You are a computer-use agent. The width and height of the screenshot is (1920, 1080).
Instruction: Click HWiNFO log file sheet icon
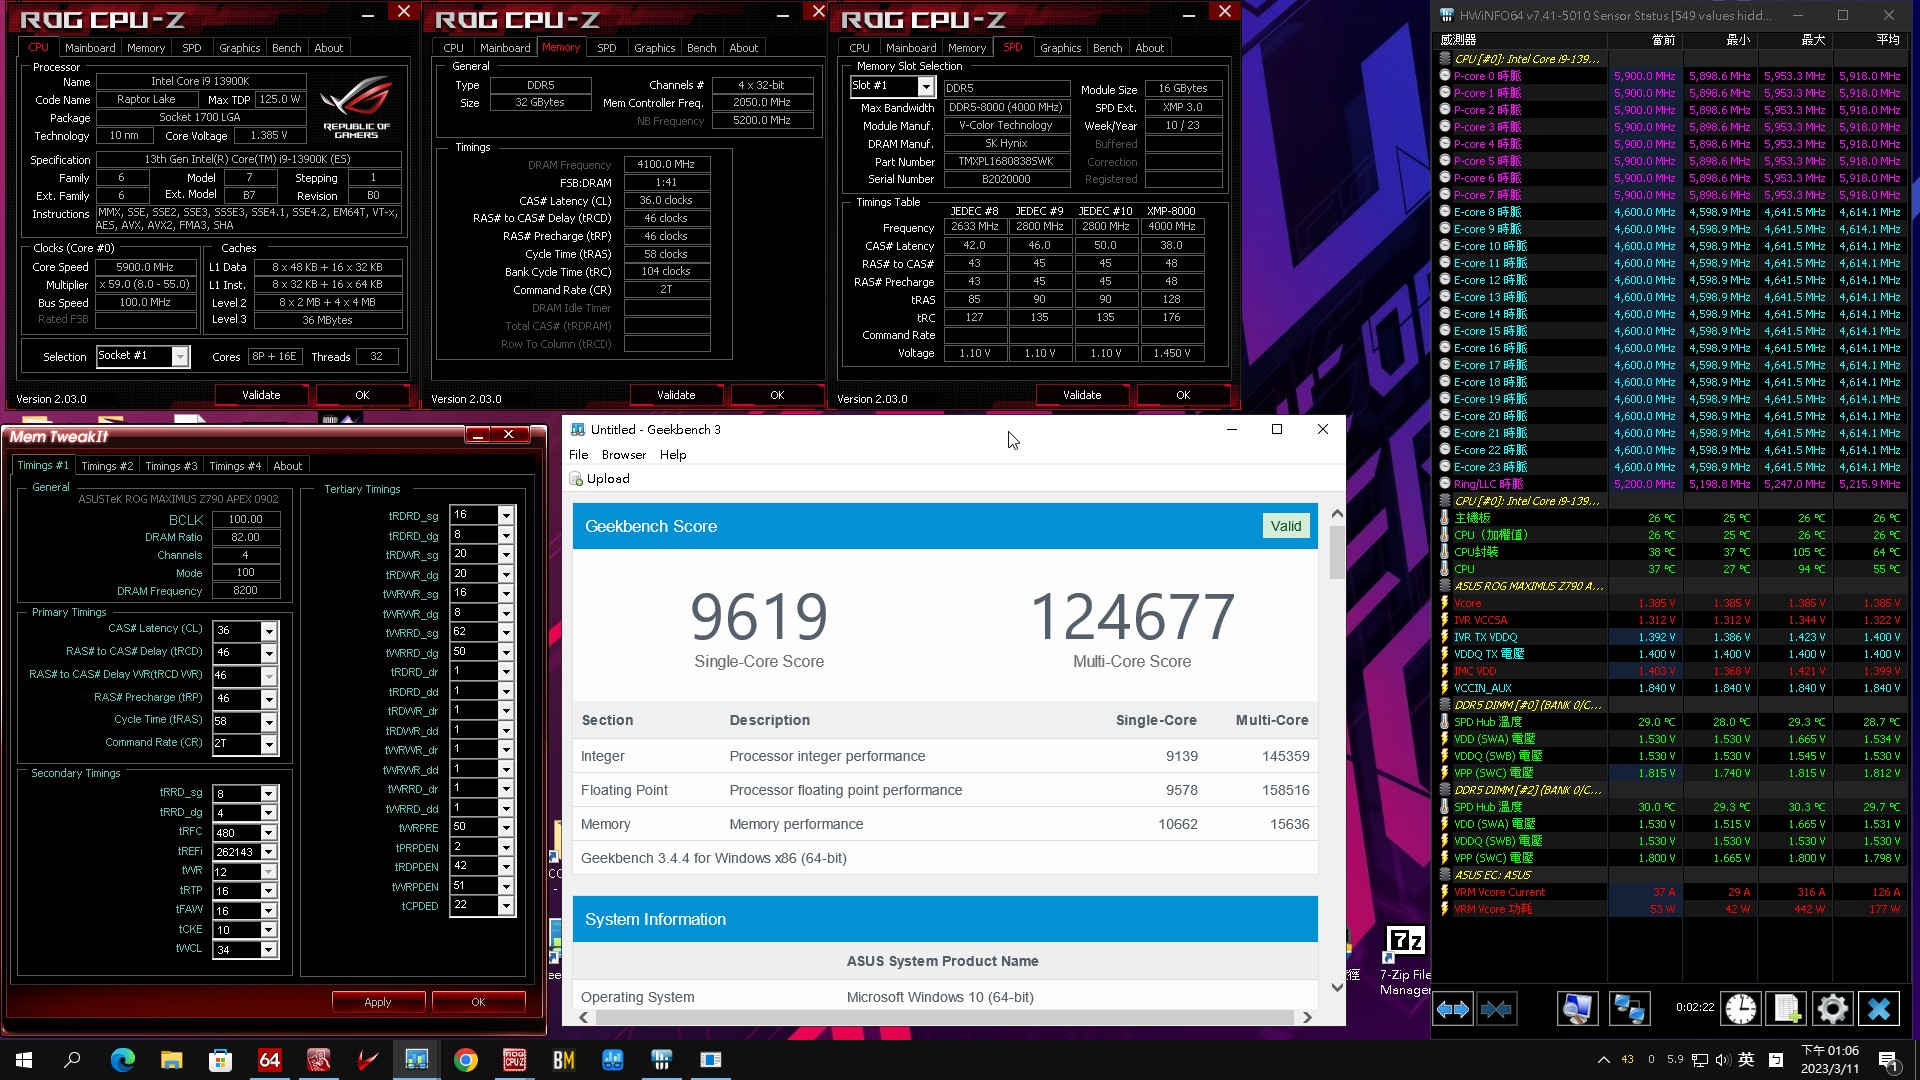click(x=1786, y=1009)
